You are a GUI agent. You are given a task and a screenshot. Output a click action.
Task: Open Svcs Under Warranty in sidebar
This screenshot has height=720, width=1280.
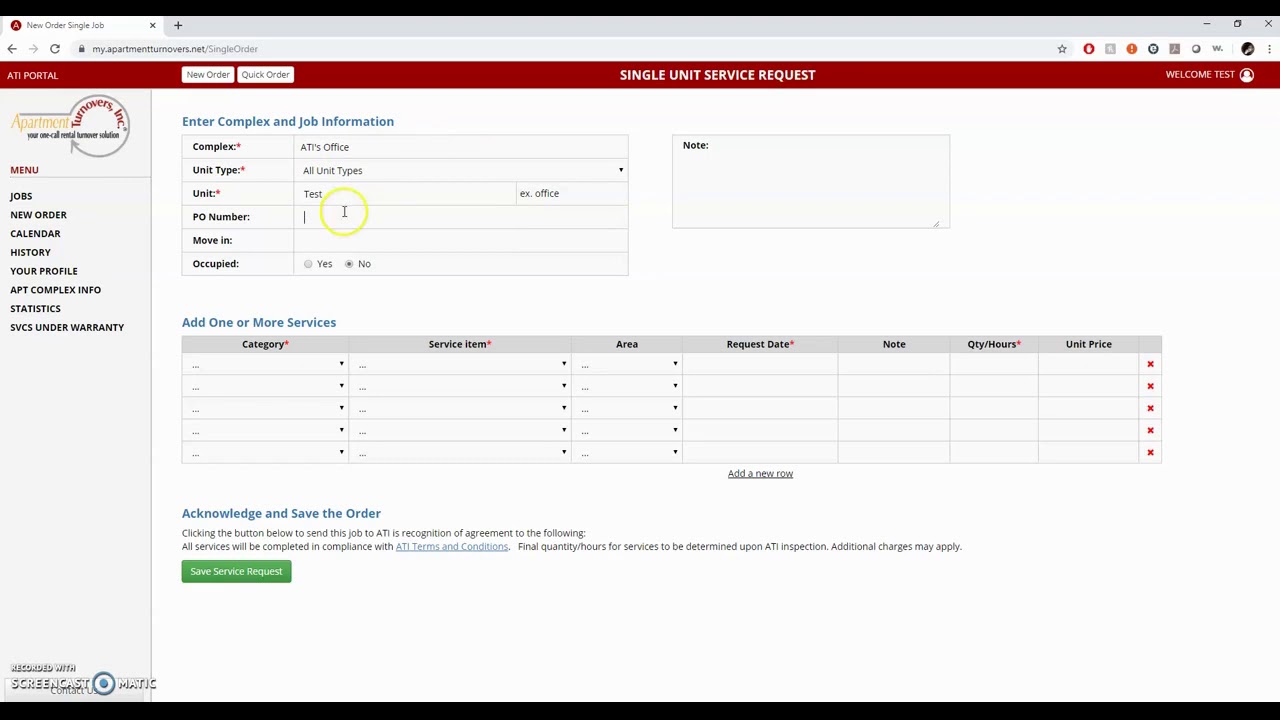click(67, 328)
